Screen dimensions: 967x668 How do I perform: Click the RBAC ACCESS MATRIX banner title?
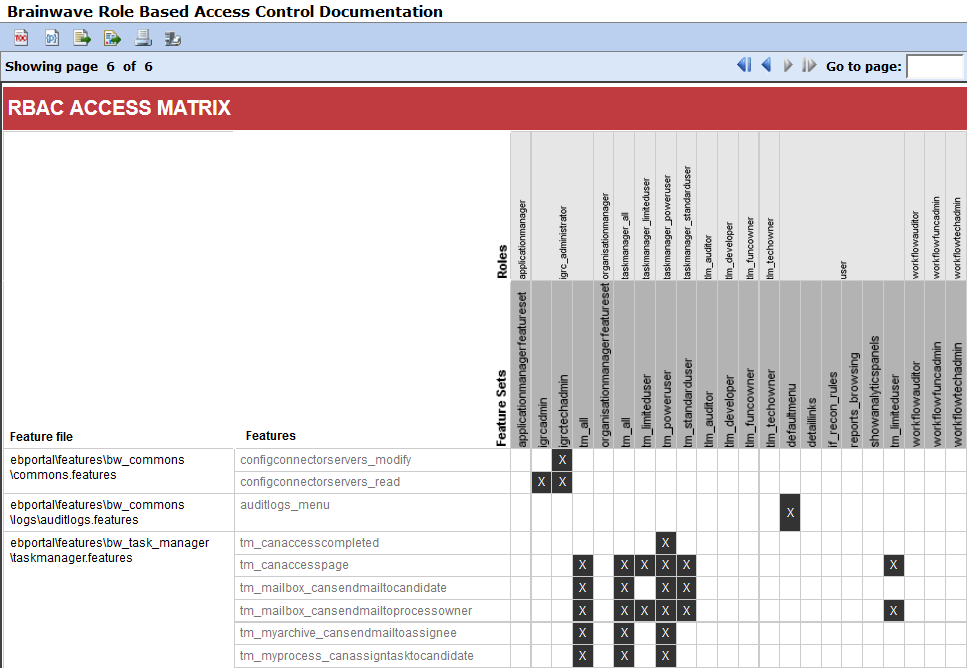point(119,108)
